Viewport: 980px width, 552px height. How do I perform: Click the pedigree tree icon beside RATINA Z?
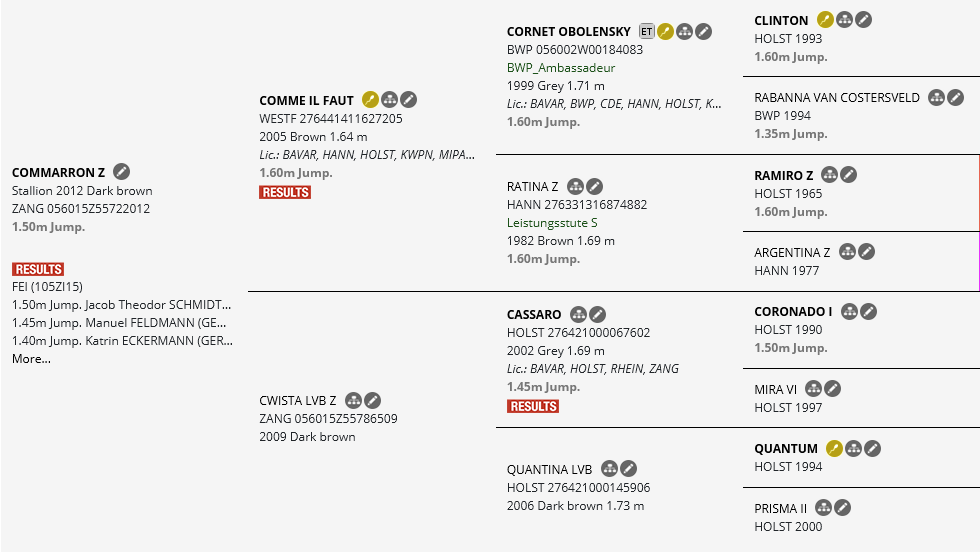(575, 186)
